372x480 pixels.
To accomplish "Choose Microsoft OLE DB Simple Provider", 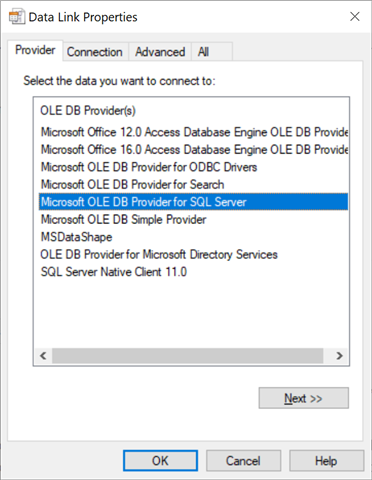I will click(194, 219).
